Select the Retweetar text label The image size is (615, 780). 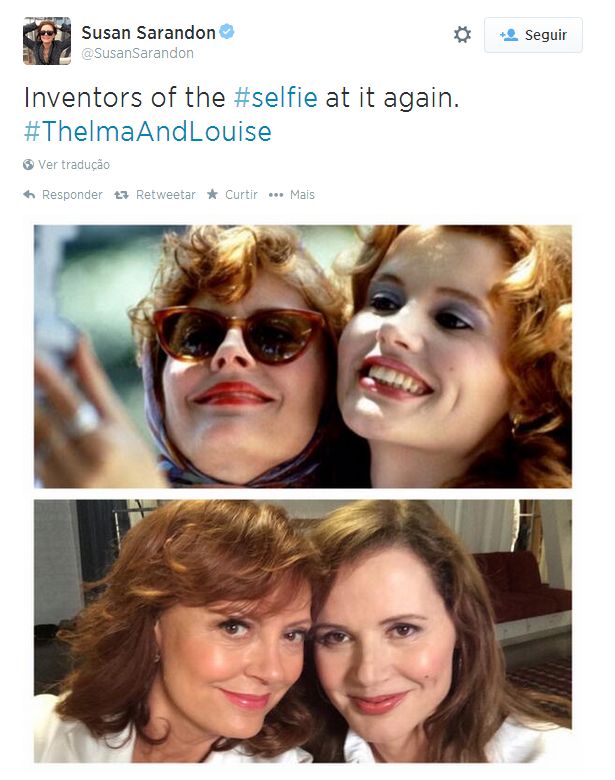[166, 195]
